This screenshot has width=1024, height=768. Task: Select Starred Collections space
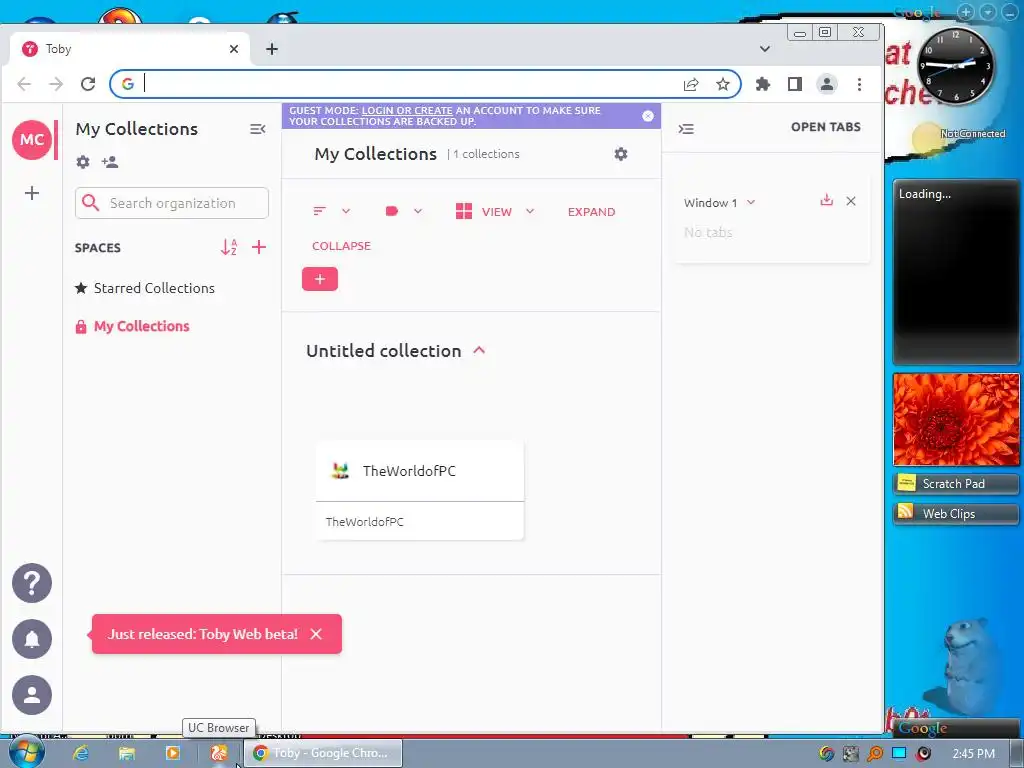[145, 288]
